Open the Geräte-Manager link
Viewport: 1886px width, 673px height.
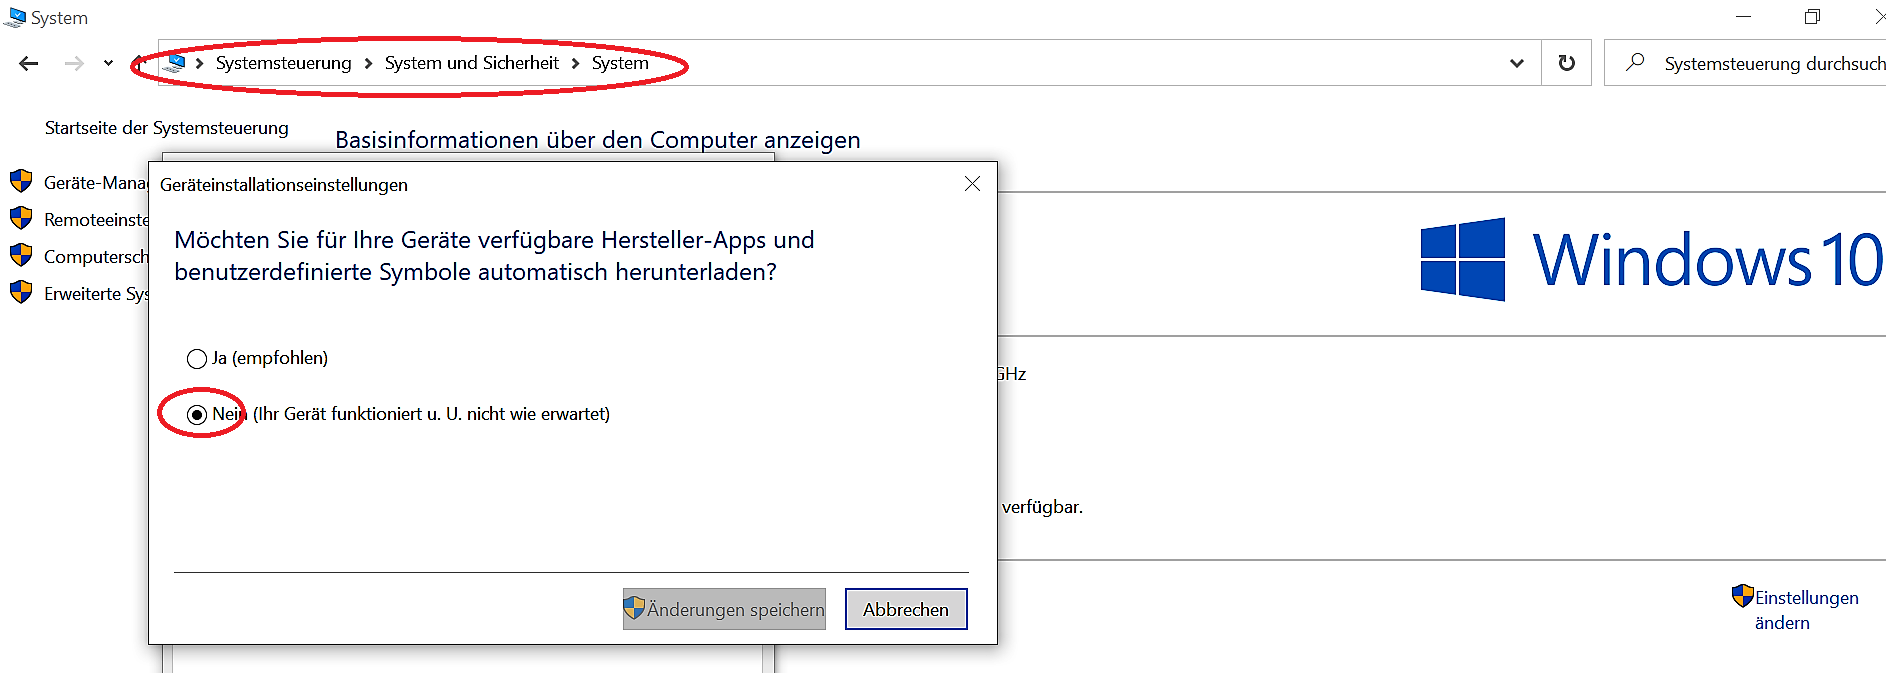point(96,183)
